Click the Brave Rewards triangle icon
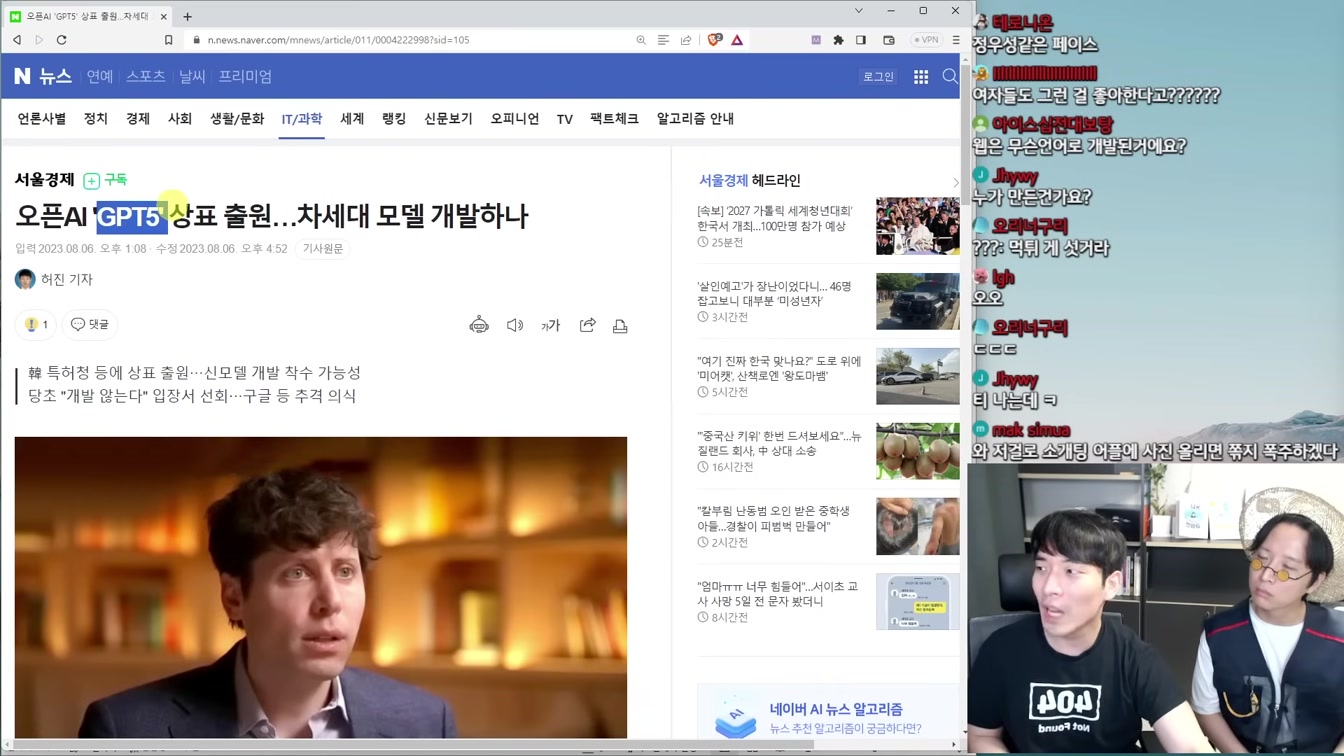 pyautogui.click(x=737, y=40)
